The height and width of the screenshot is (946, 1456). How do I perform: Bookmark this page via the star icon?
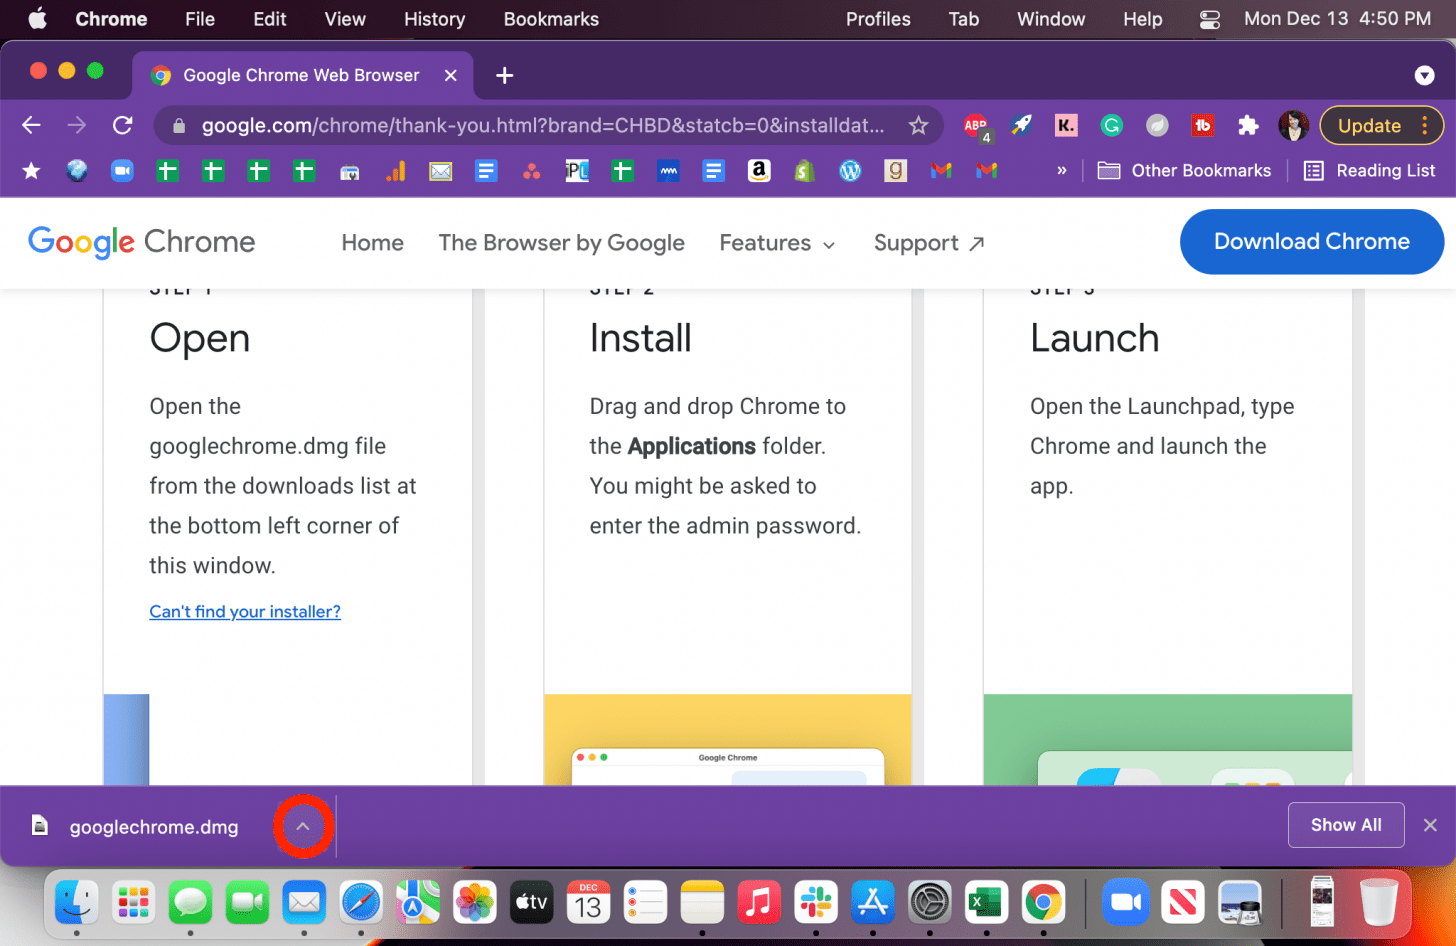(x=918, y=125)
